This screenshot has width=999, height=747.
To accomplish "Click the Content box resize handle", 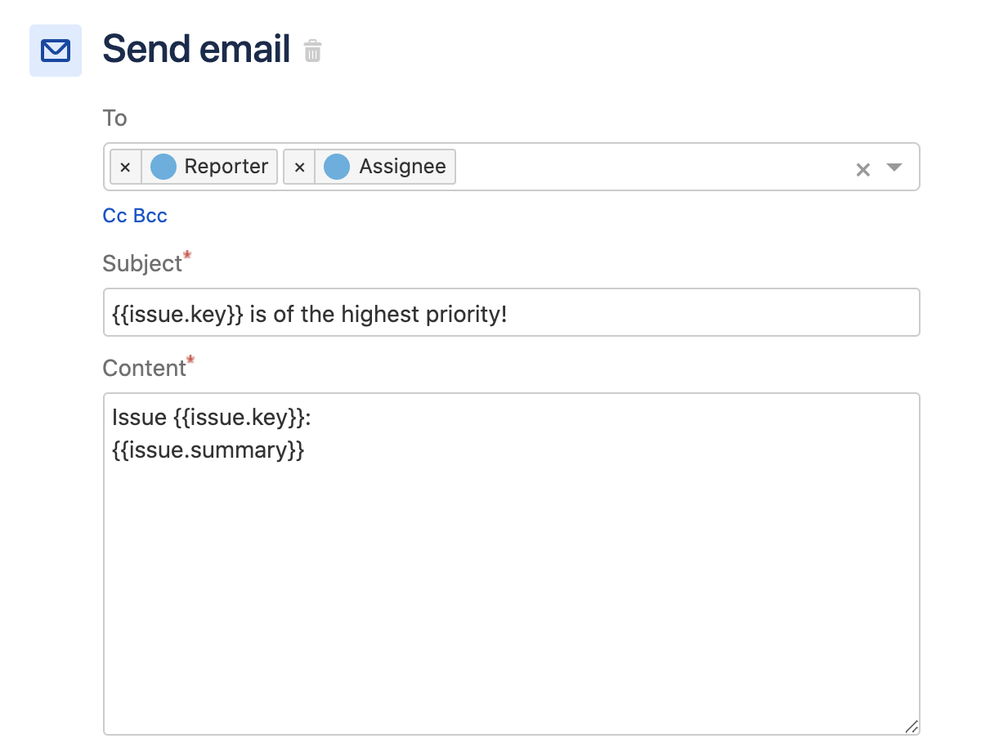I will pos(912,727).
